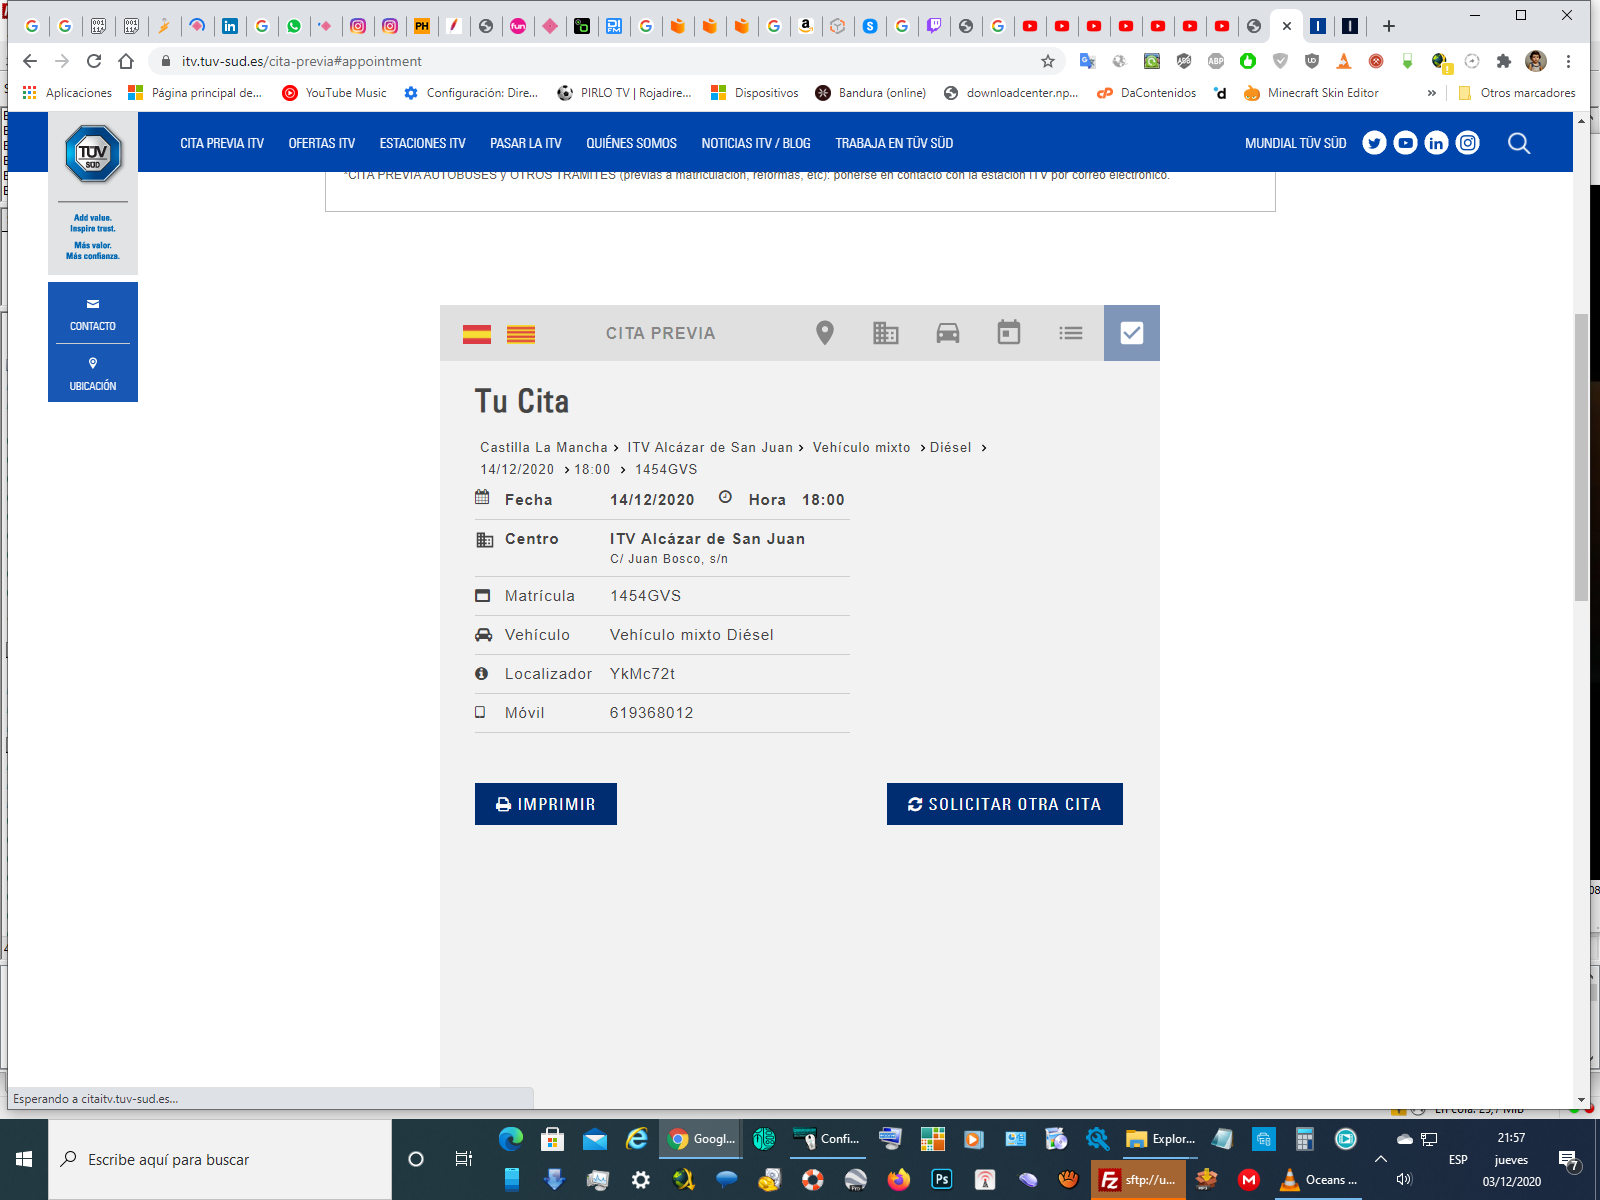Open TÜV SÜD Twitter profile icon

tap(1374, 143)
